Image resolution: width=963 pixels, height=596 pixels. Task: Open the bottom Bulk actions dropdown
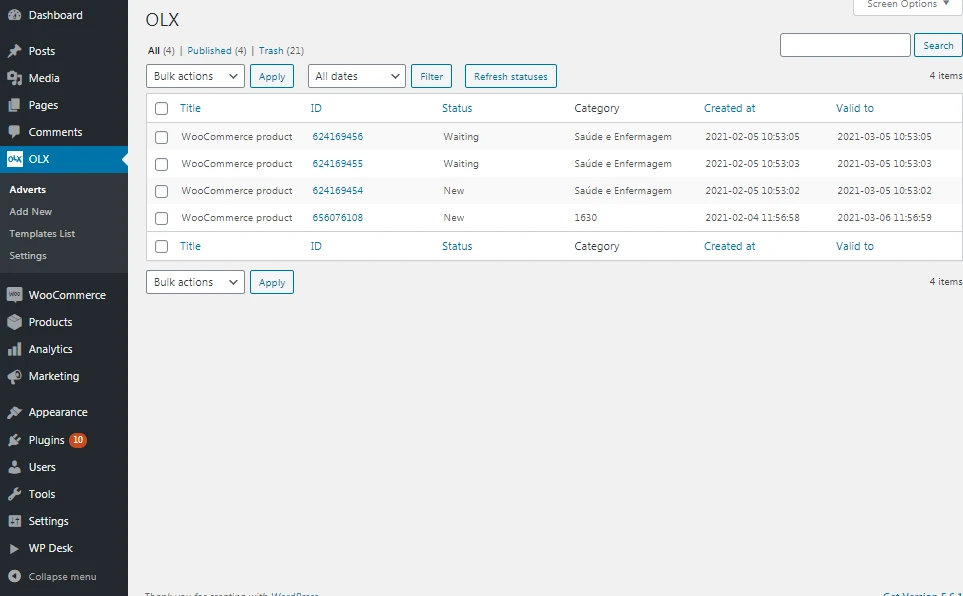195,282
